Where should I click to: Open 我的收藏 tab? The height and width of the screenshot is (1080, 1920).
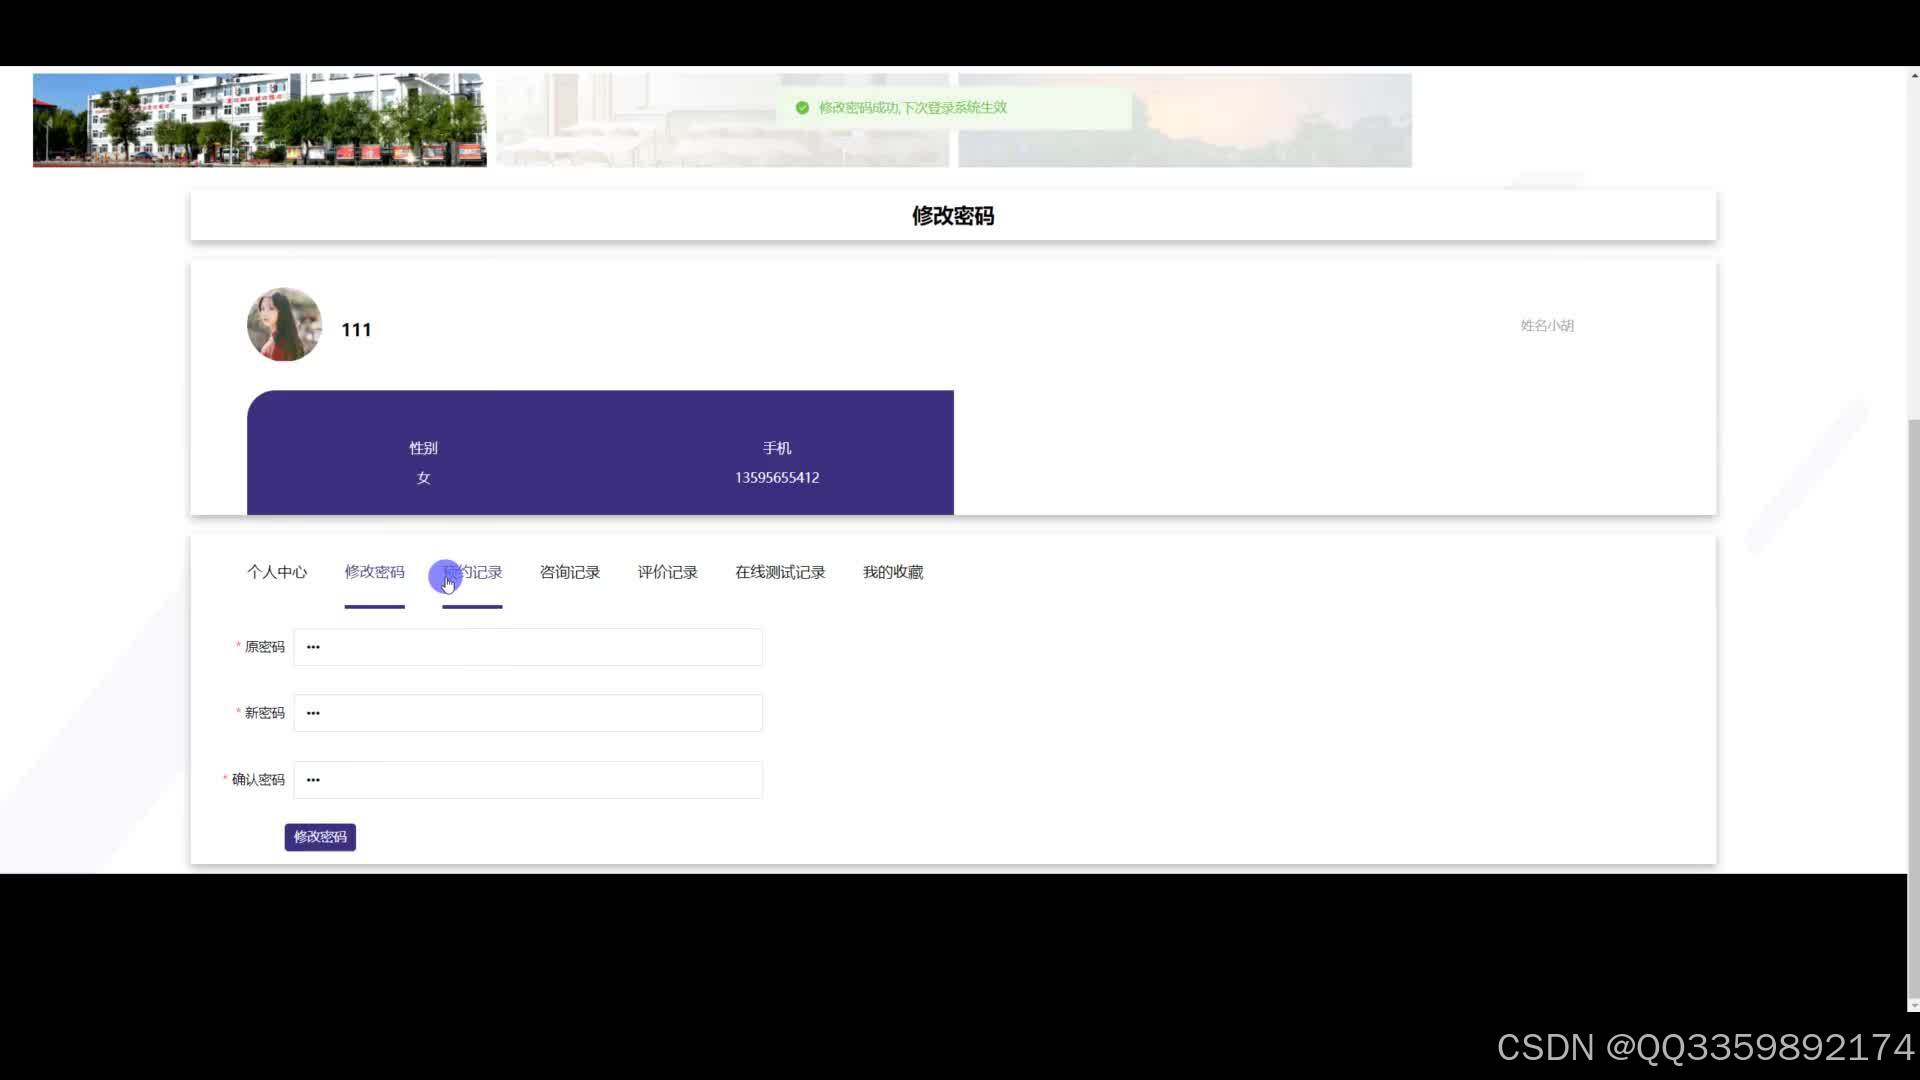pos(892,572)
